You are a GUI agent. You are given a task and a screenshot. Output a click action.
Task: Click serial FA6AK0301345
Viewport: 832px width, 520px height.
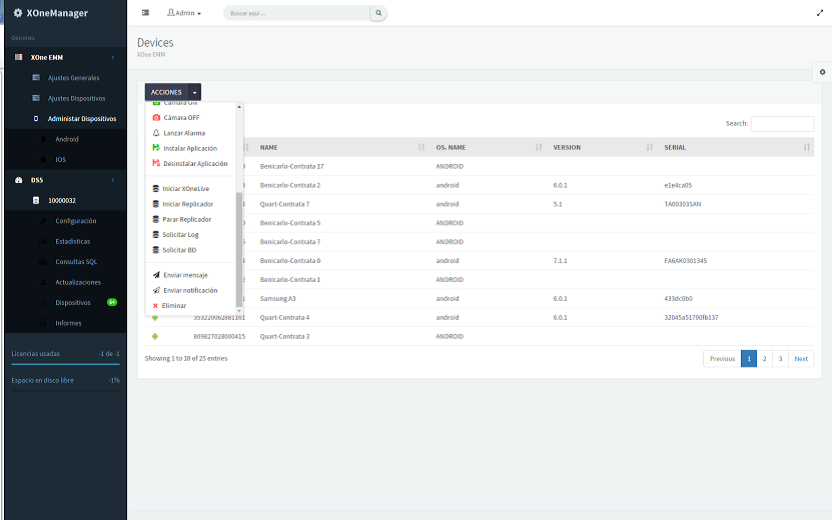pos(686,261)
